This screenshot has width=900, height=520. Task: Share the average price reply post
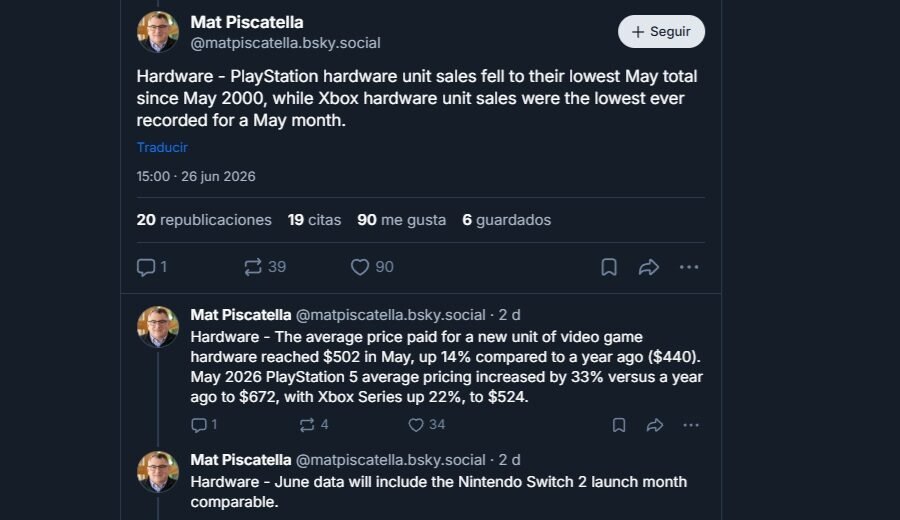[x=655, y=425]
